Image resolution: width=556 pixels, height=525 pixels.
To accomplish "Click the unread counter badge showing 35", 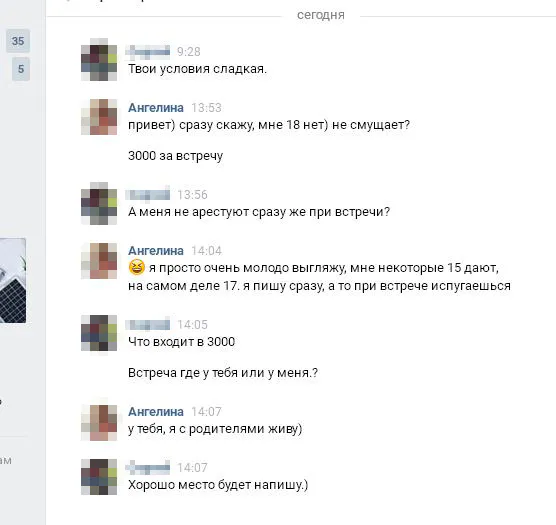I will (x=18, y=41).
